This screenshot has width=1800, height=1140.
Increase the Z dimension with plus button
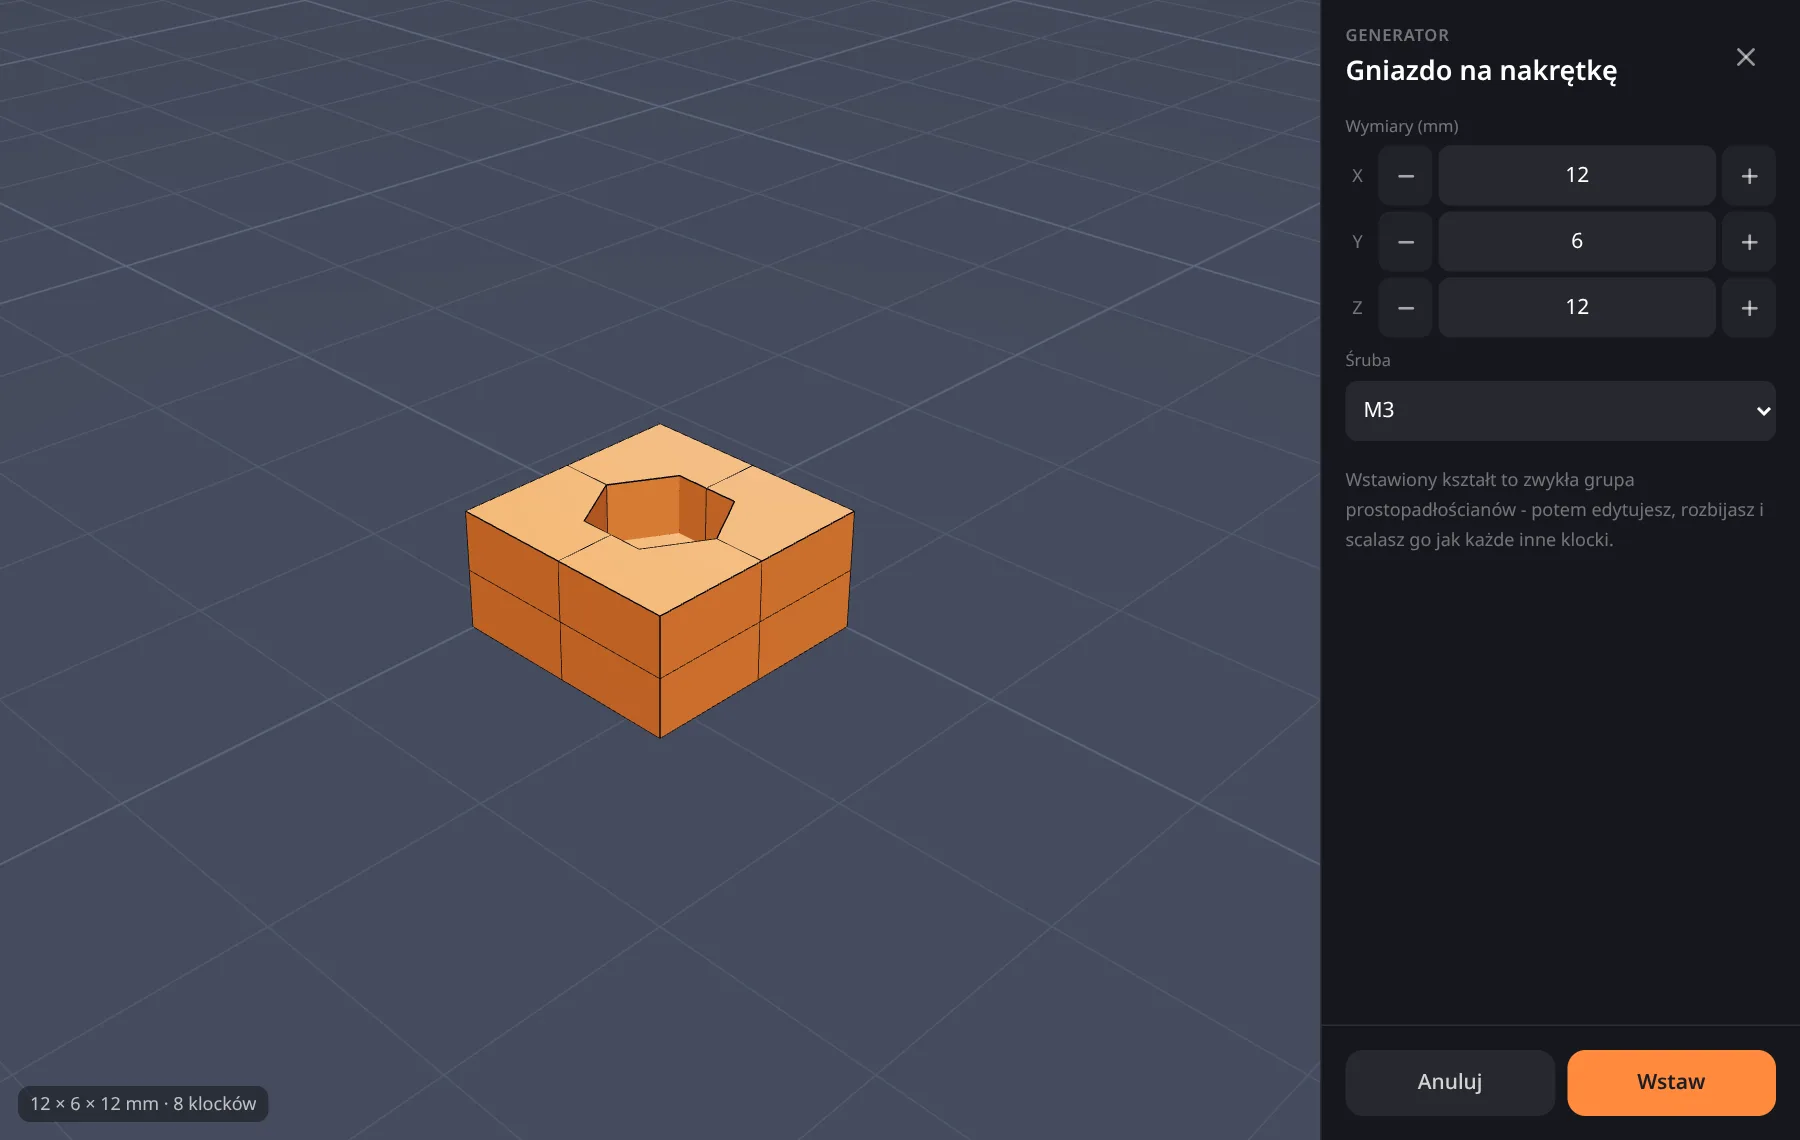(1749, 308)
